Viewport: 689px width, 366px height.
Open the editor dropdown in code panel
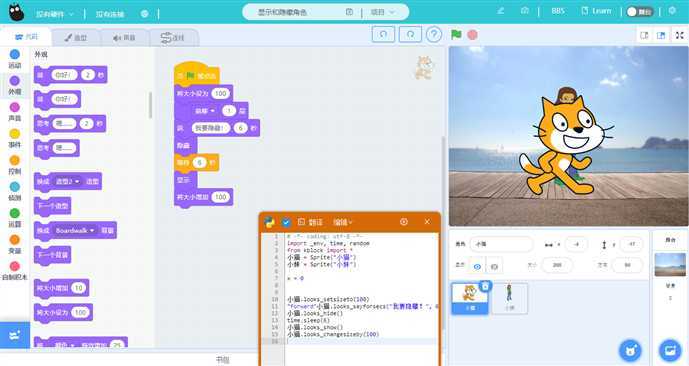pyautogui.click(x=342, y=222)
